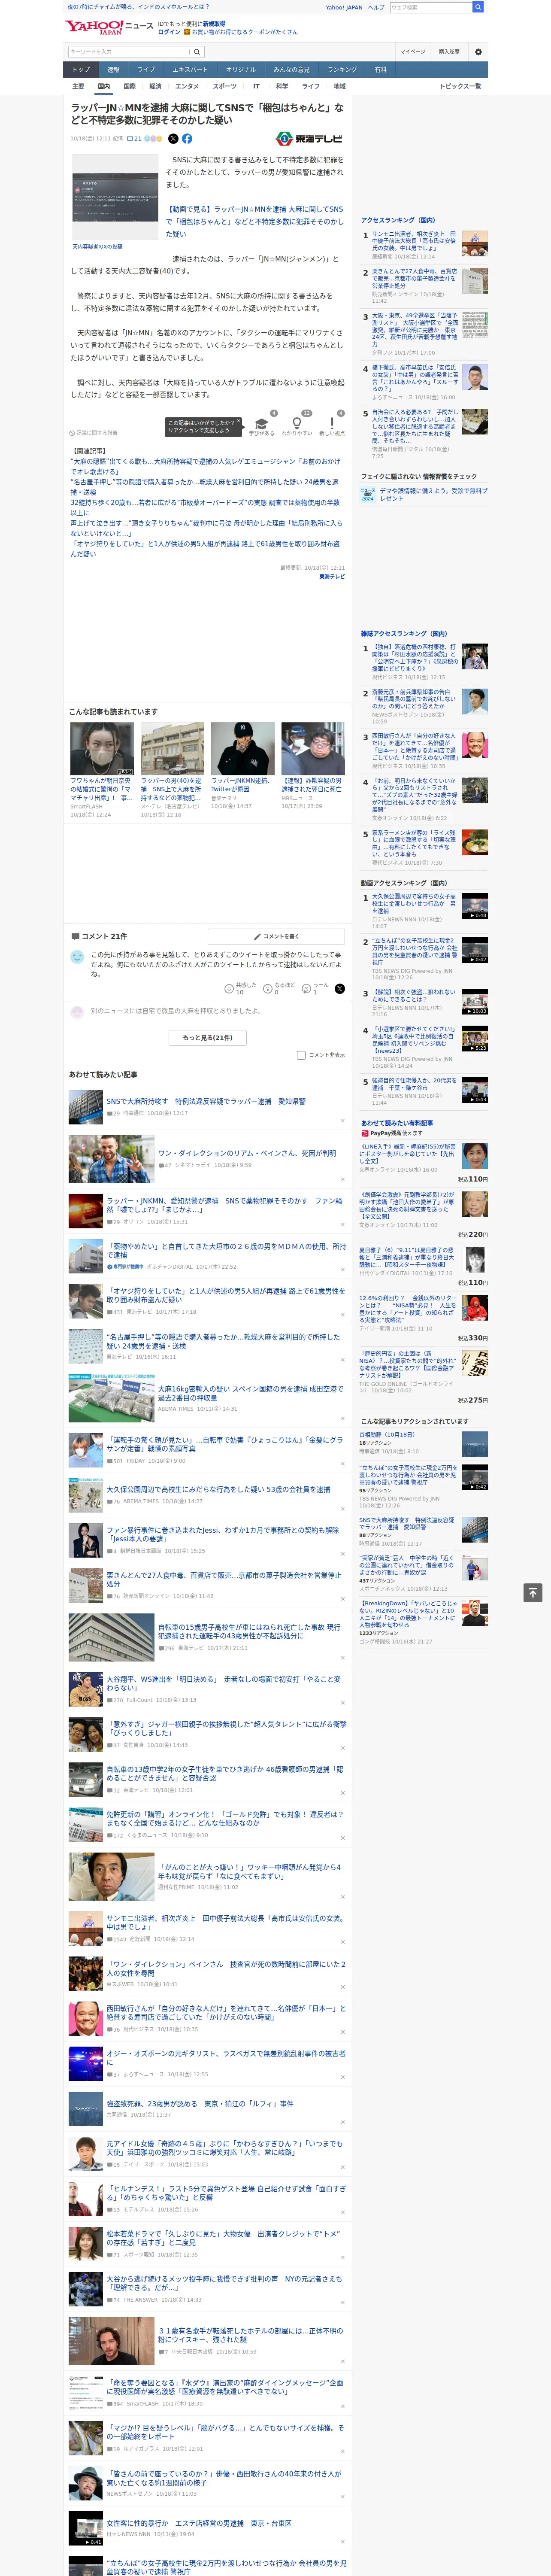Screen dimensions: 551x2576
Task: Open トピックス一覧 link
Action: click(x=460, y=86)
